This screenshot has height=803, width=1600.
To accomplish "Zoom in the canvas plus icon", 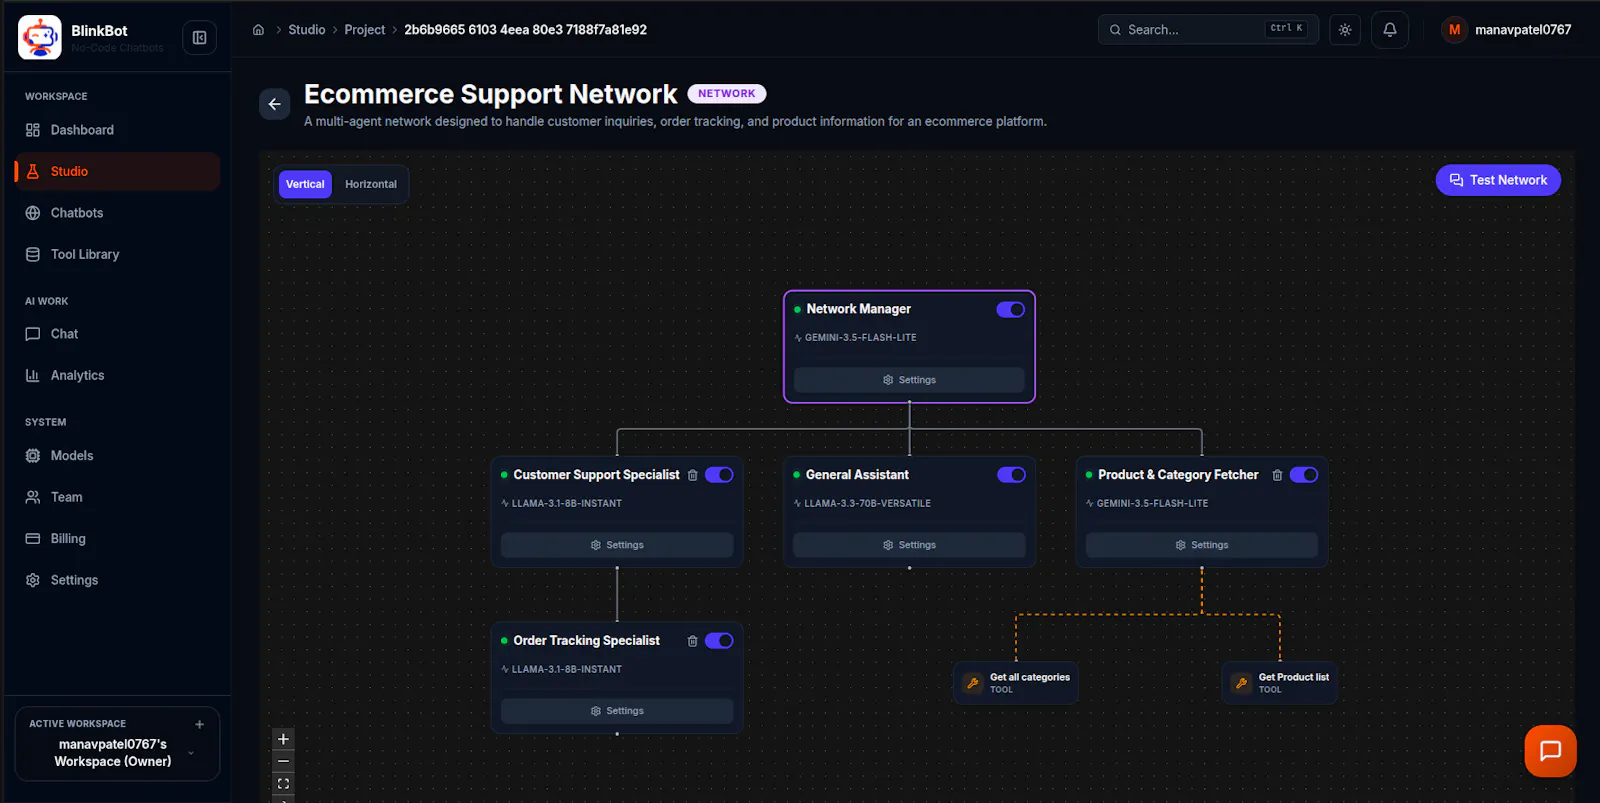I will click(283, 739).
